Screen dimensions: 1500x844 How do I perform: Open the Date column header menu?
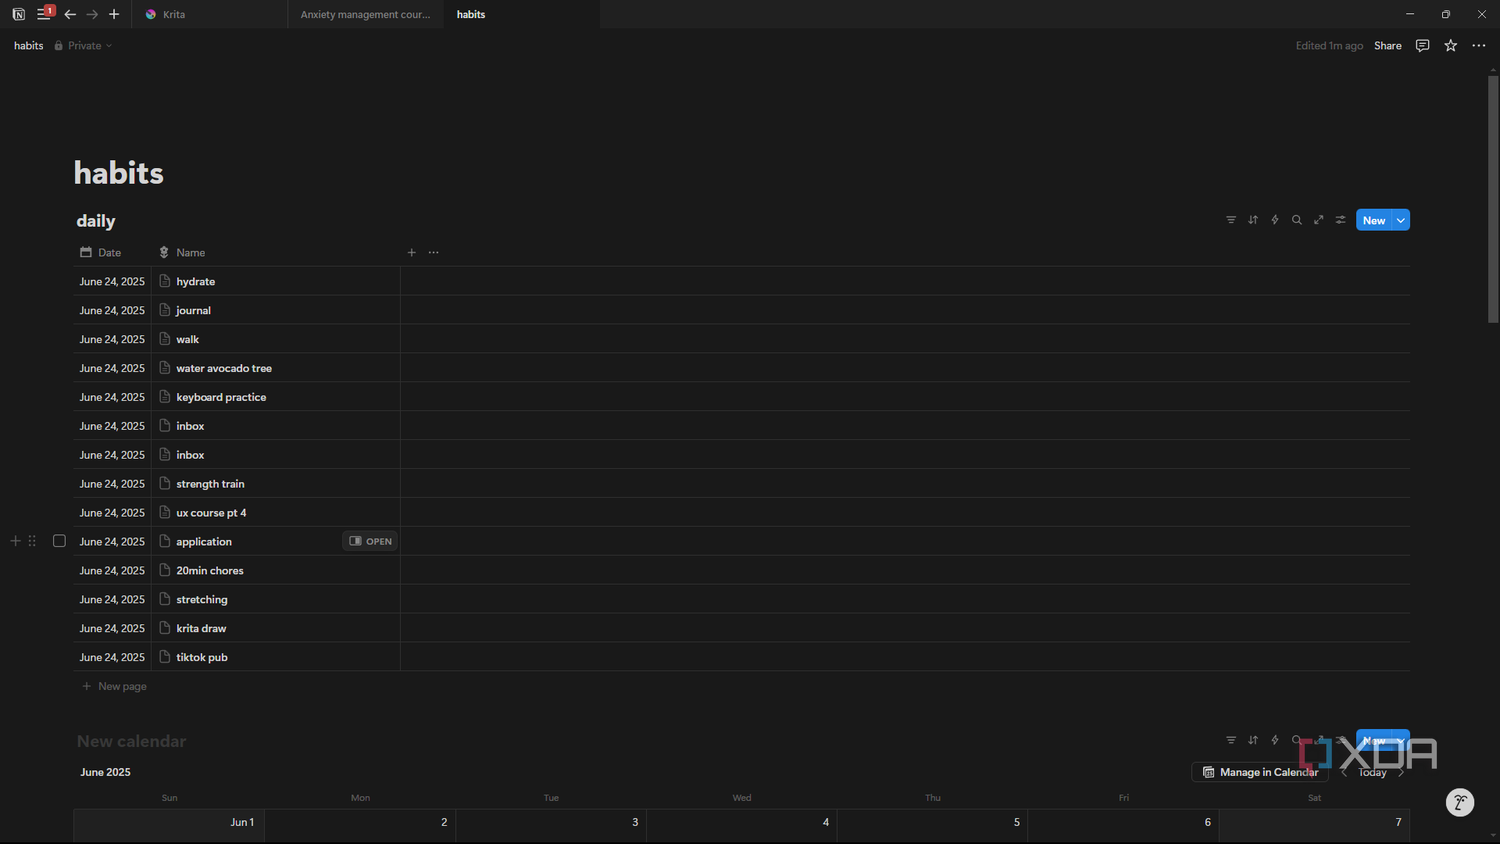pos(101,252)
